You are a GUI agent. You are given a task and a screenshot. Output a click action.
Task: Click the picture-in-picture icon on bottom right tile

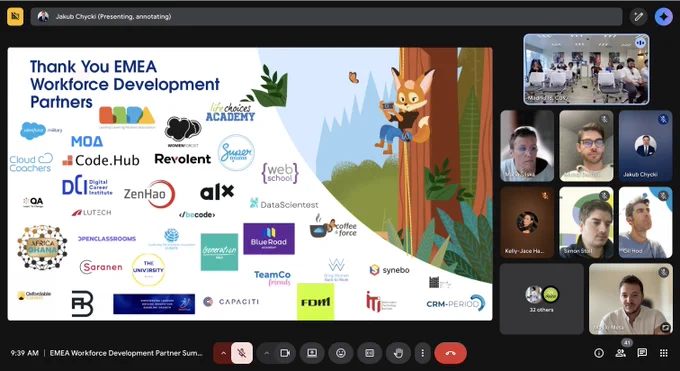665,328
